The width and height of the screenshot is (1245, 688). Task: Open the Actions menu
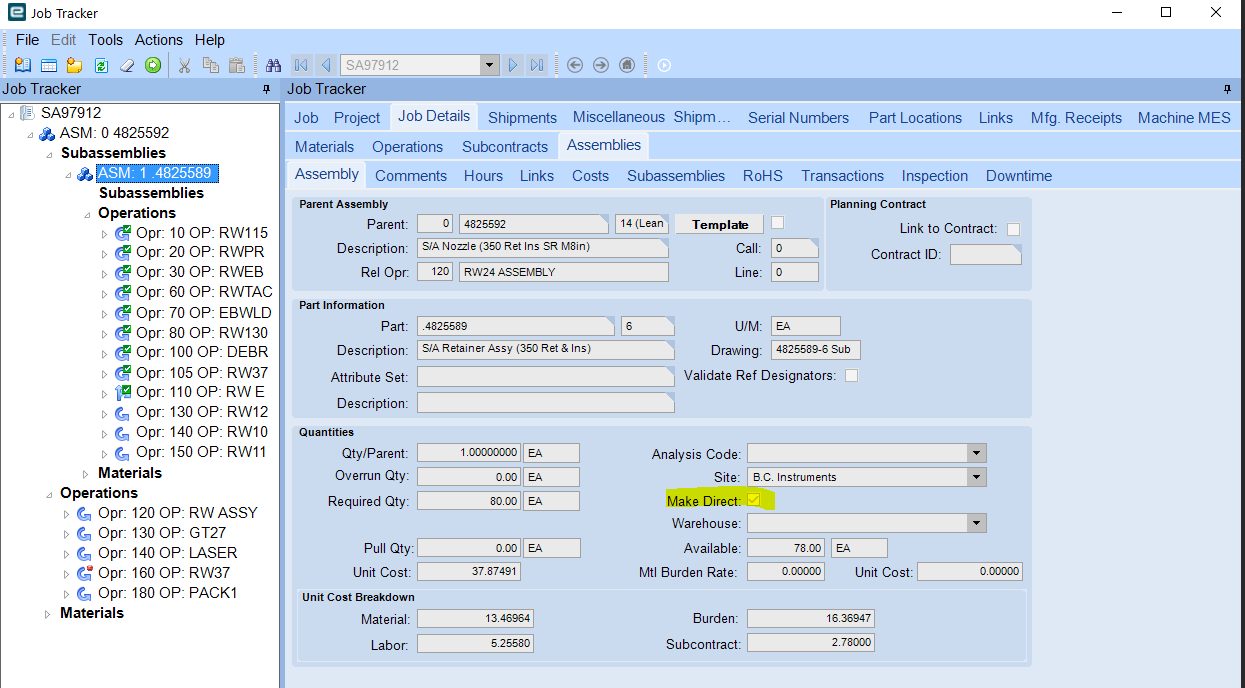coord(159,40)
